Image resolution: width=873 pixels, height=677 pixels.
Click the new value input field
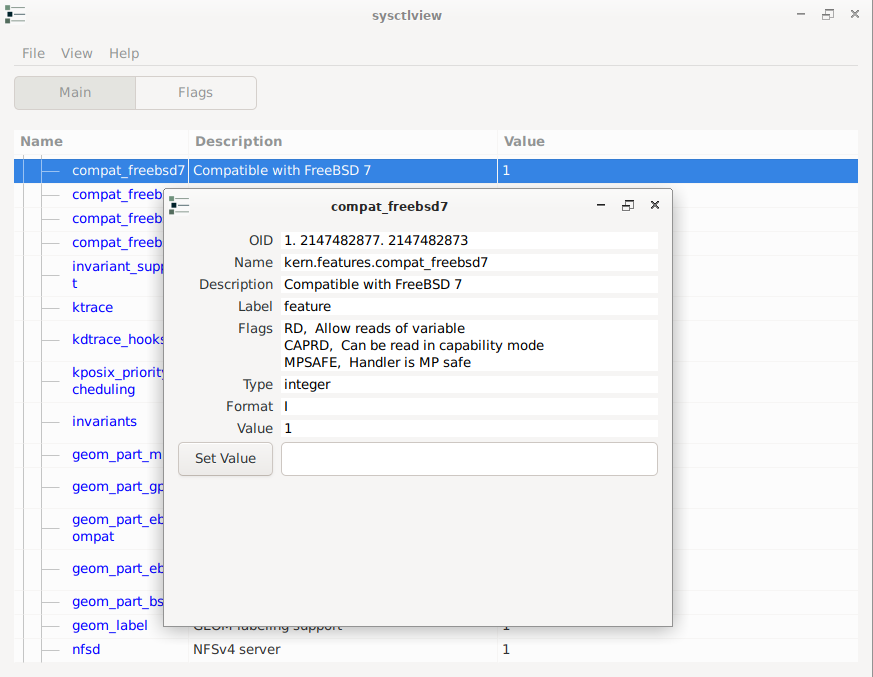(469, 459)
